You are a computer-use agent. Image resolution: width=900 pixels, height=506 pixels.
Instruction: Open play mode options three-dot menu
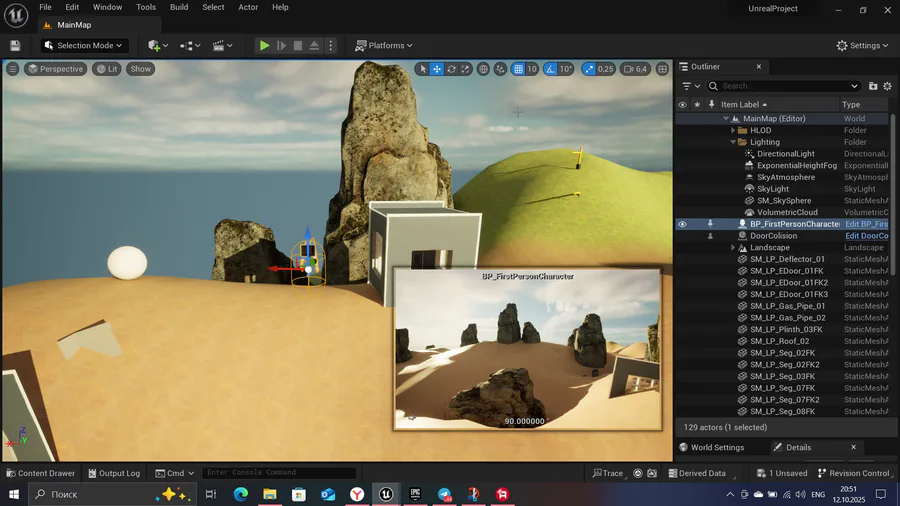[331, 45]
